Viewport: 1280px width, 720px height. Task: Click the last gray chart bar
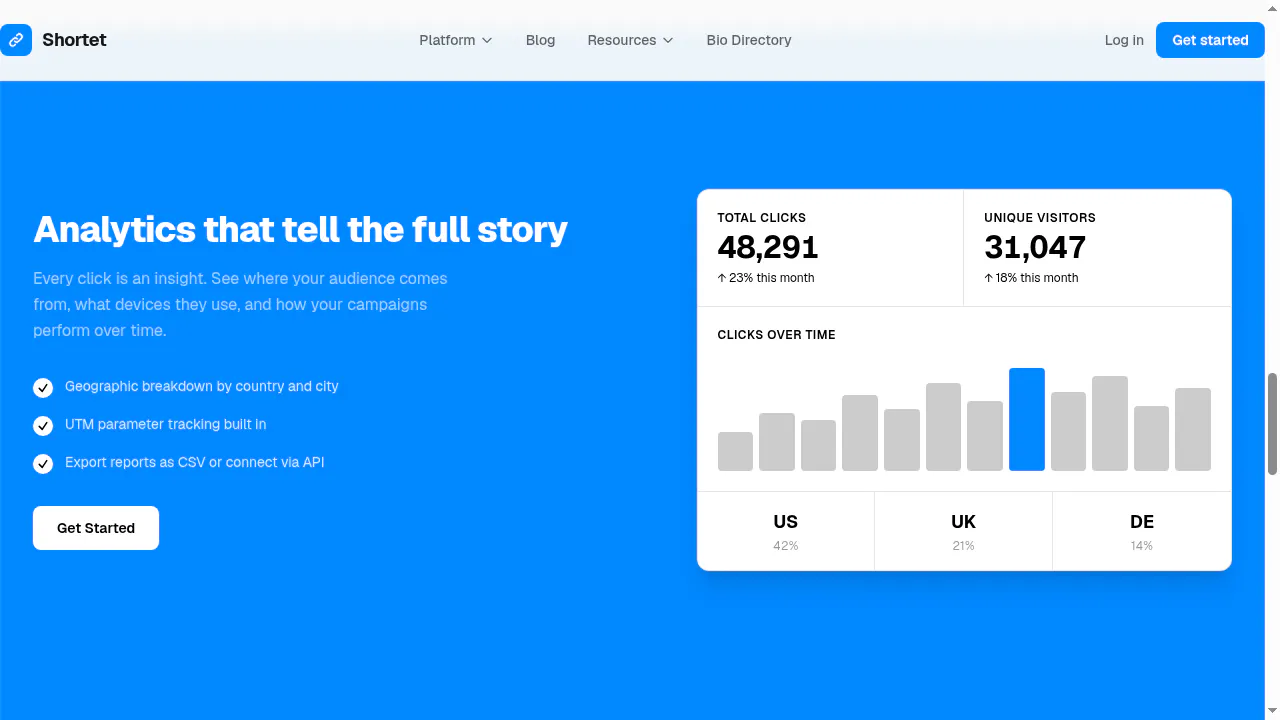tap(1193, 429)
